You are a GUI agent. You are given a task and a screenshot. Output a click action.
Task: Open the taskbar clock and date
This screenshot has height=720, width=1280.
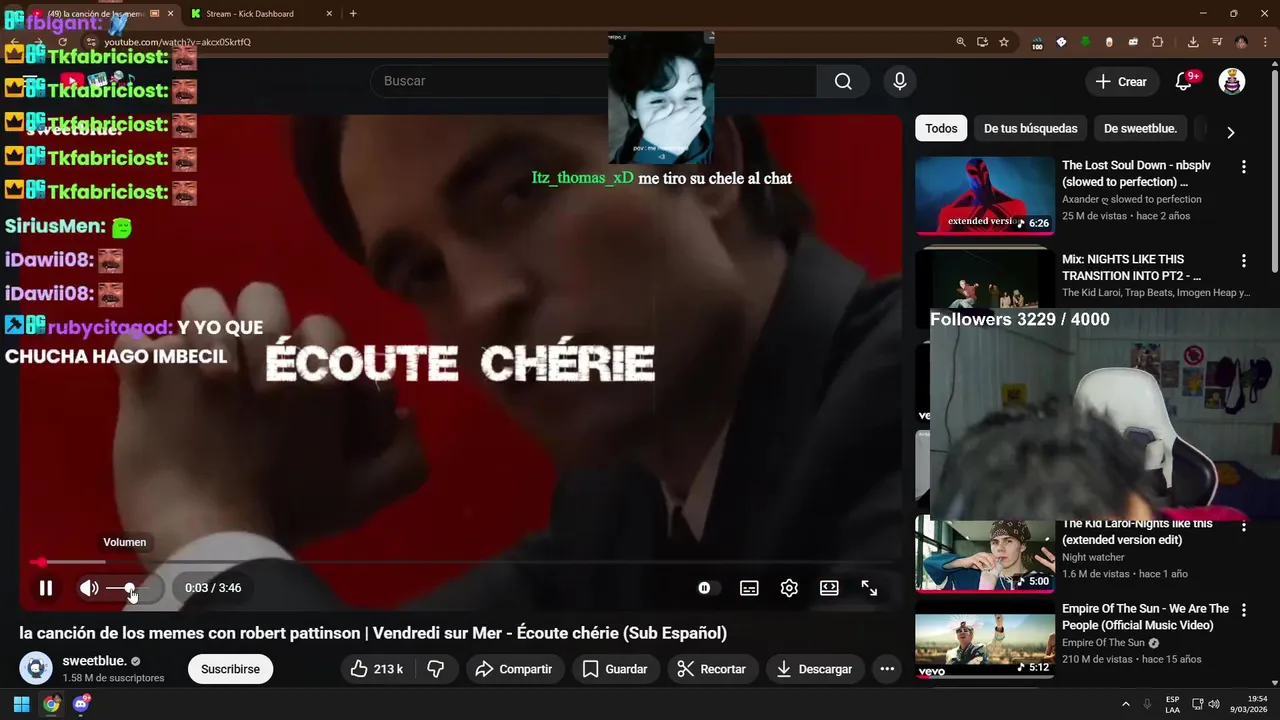point(1249,704)
